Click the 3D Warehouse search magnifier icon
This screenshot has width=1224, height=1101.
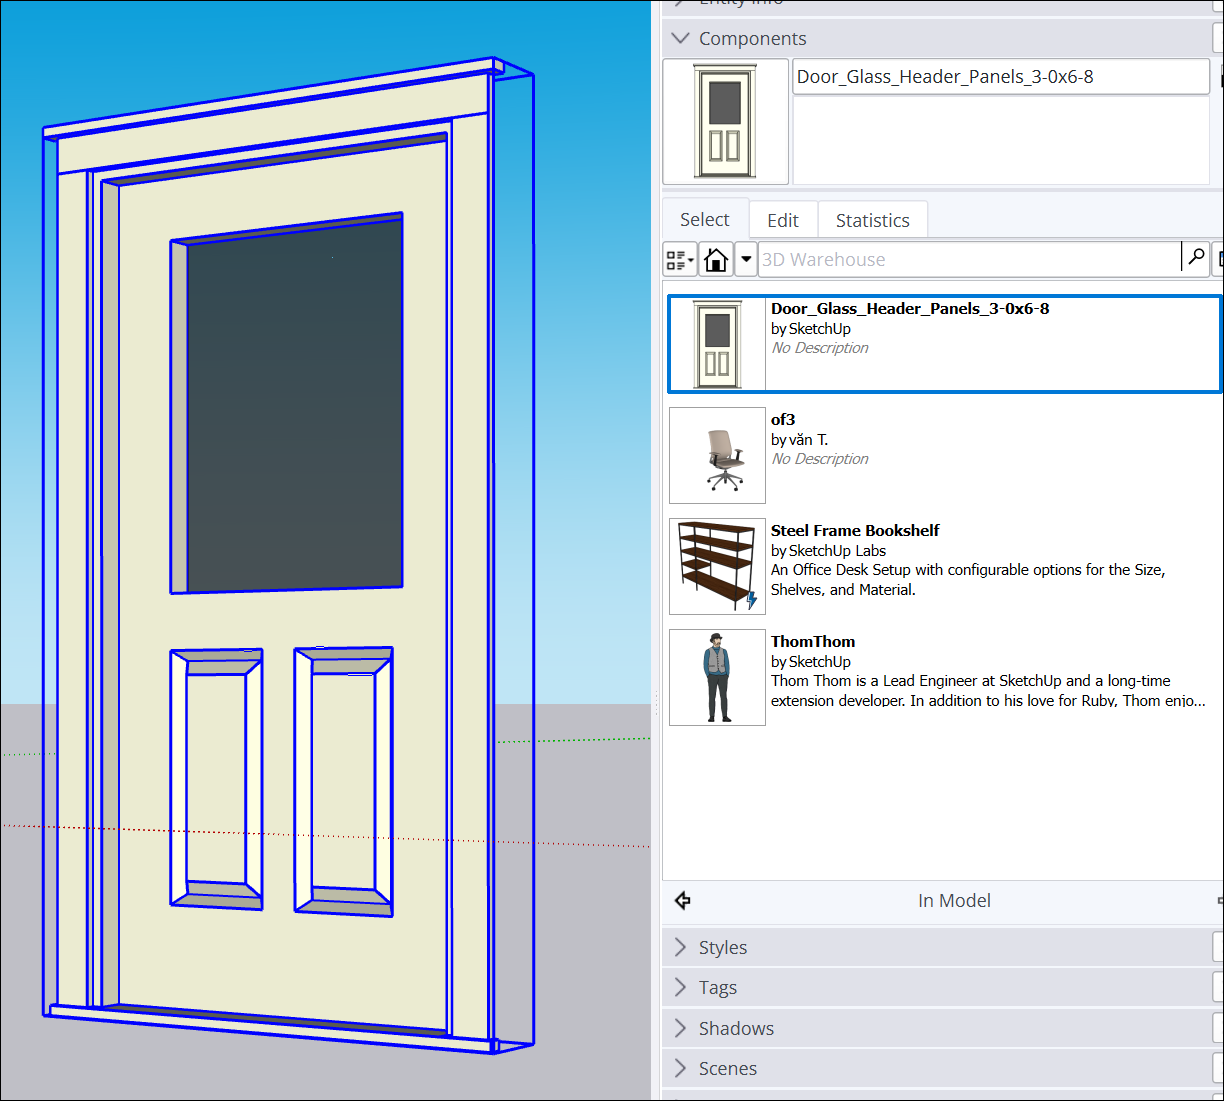point(1196,258)
